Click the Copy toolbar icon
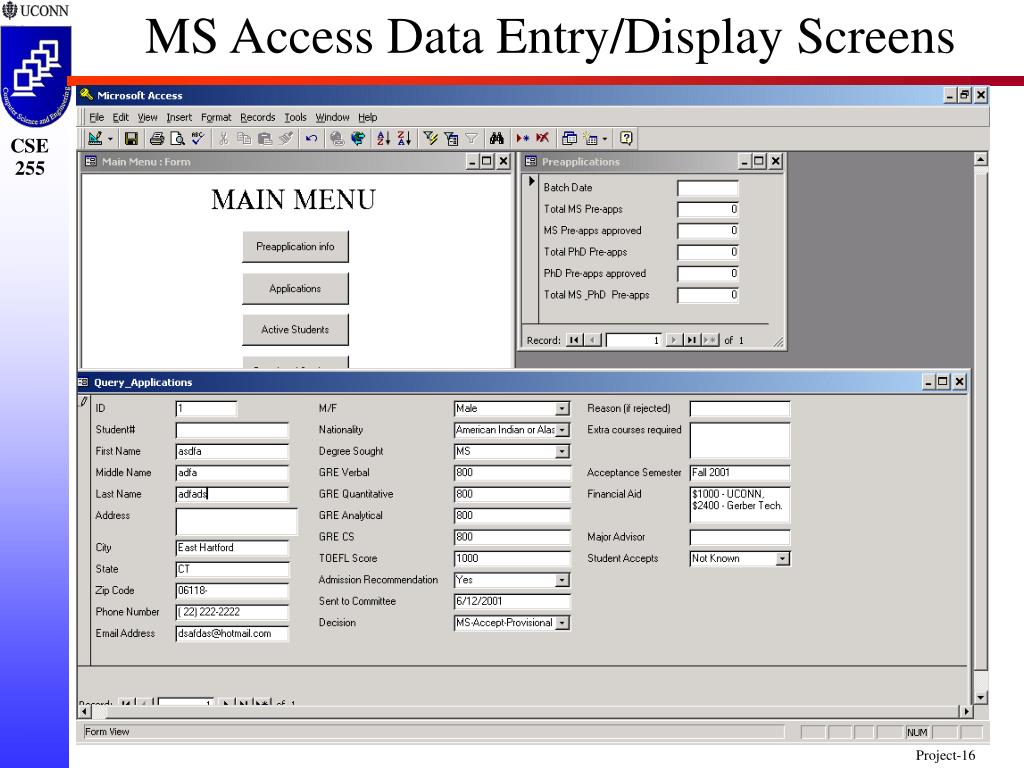 click(244, 138)
